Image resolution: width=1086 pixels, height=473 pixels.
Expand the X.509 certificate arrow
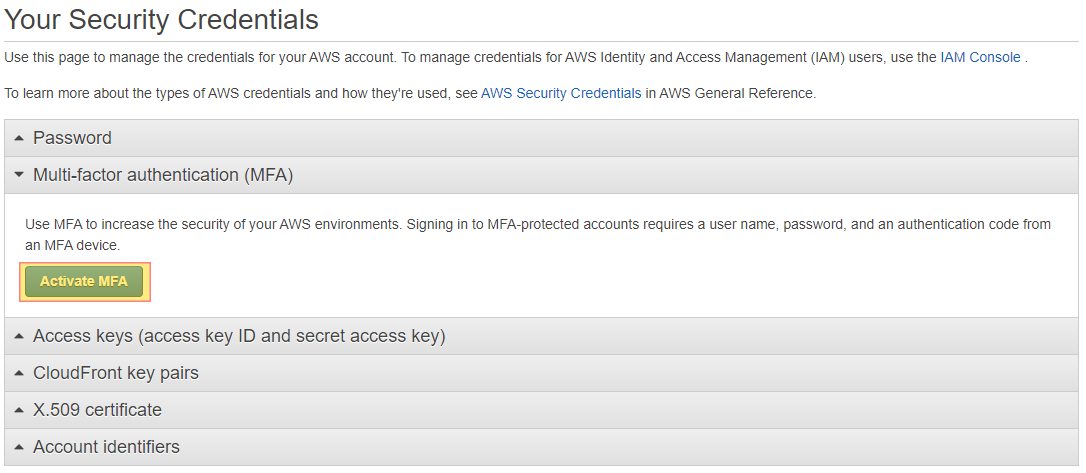pyautogui.click(x=19, y=410)
